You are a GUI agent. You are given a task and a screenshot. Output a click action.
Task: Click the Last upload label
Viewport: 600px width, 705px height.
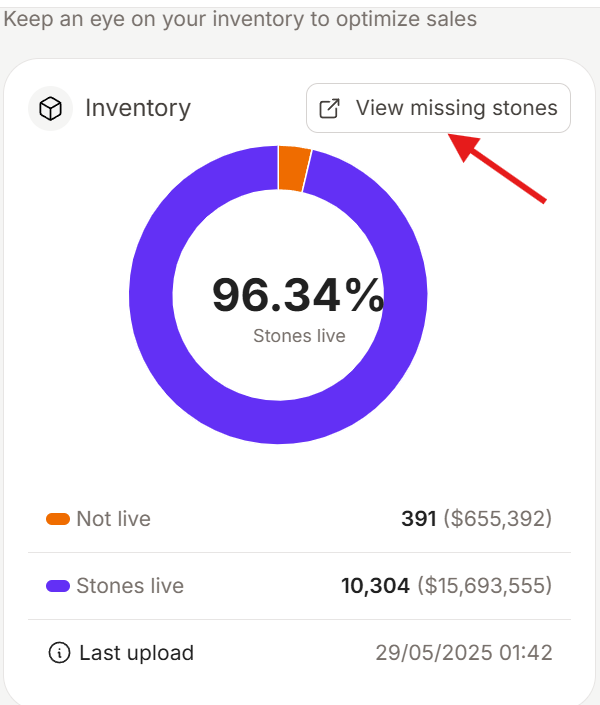[x=137, y=653]
